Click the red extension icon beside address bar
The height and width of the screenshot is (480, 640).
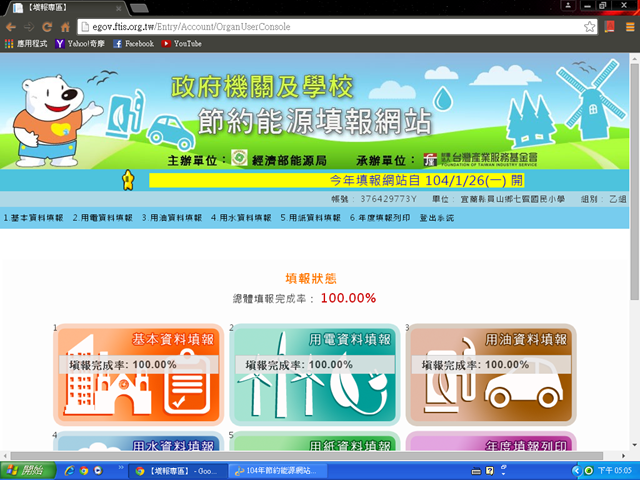(x=610, y=27)
